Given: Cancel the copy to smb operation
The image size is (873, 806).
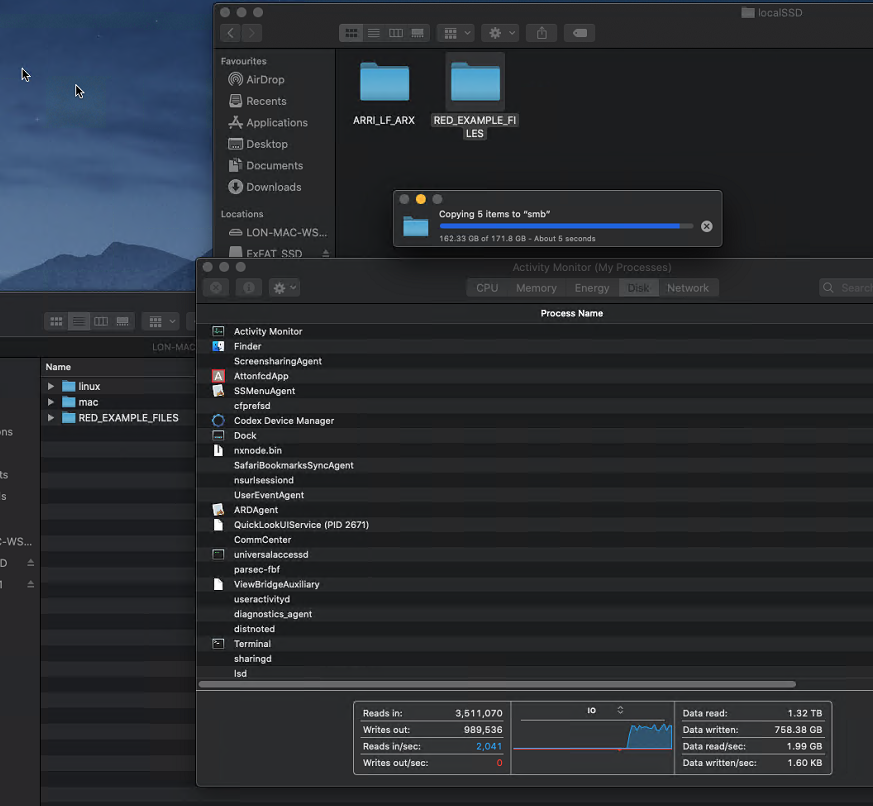Looking at the screenshot, I should pyautogui.click(x=707, y=226).
